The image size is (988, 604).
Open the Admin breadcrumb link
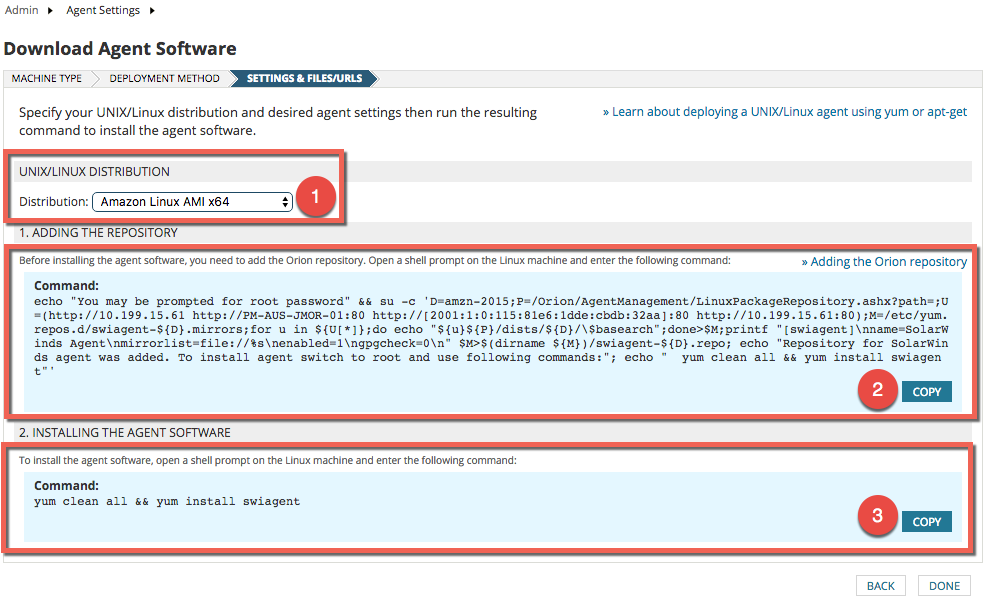(x=21, y=10)
